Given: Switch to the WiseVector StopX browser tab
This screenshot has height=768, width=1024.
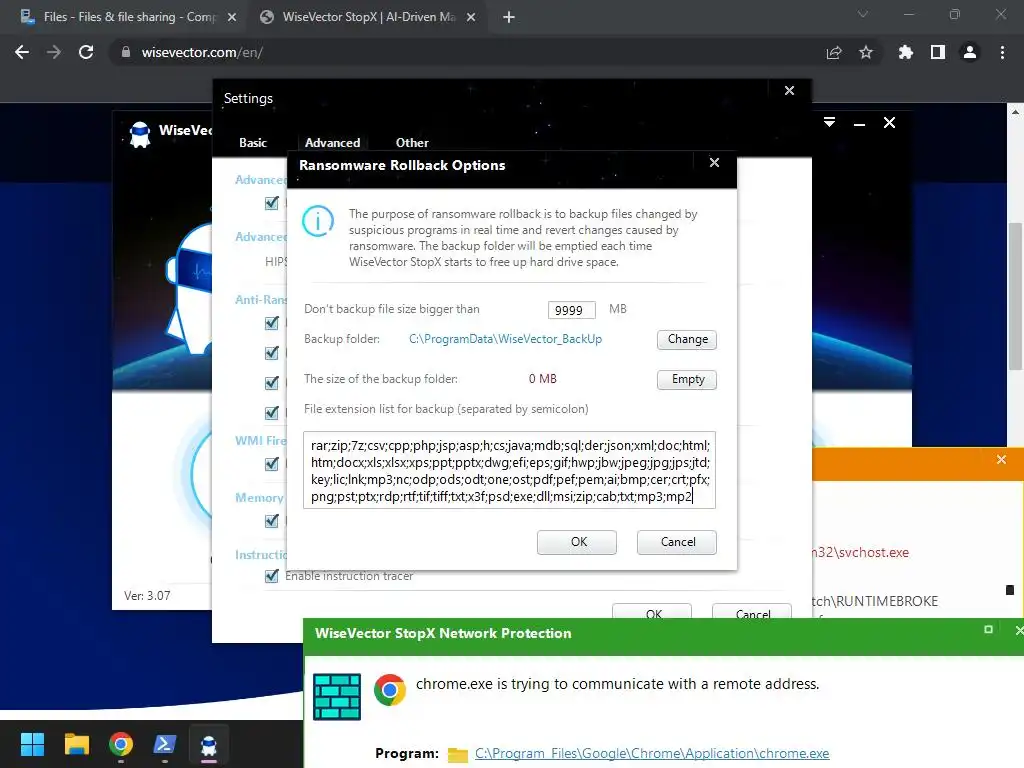Looking at the screenshot, I should (368, 17).
